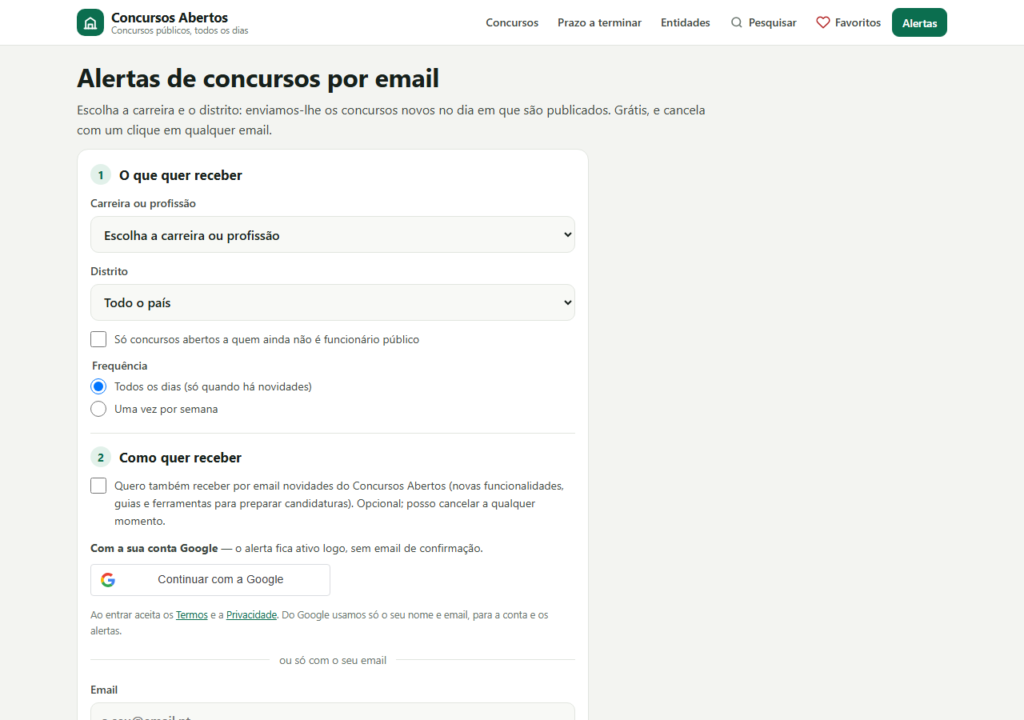Click Continuar com a Google button
The height and width of the screenshot is (720, 1024).
(x=210, y=580)
